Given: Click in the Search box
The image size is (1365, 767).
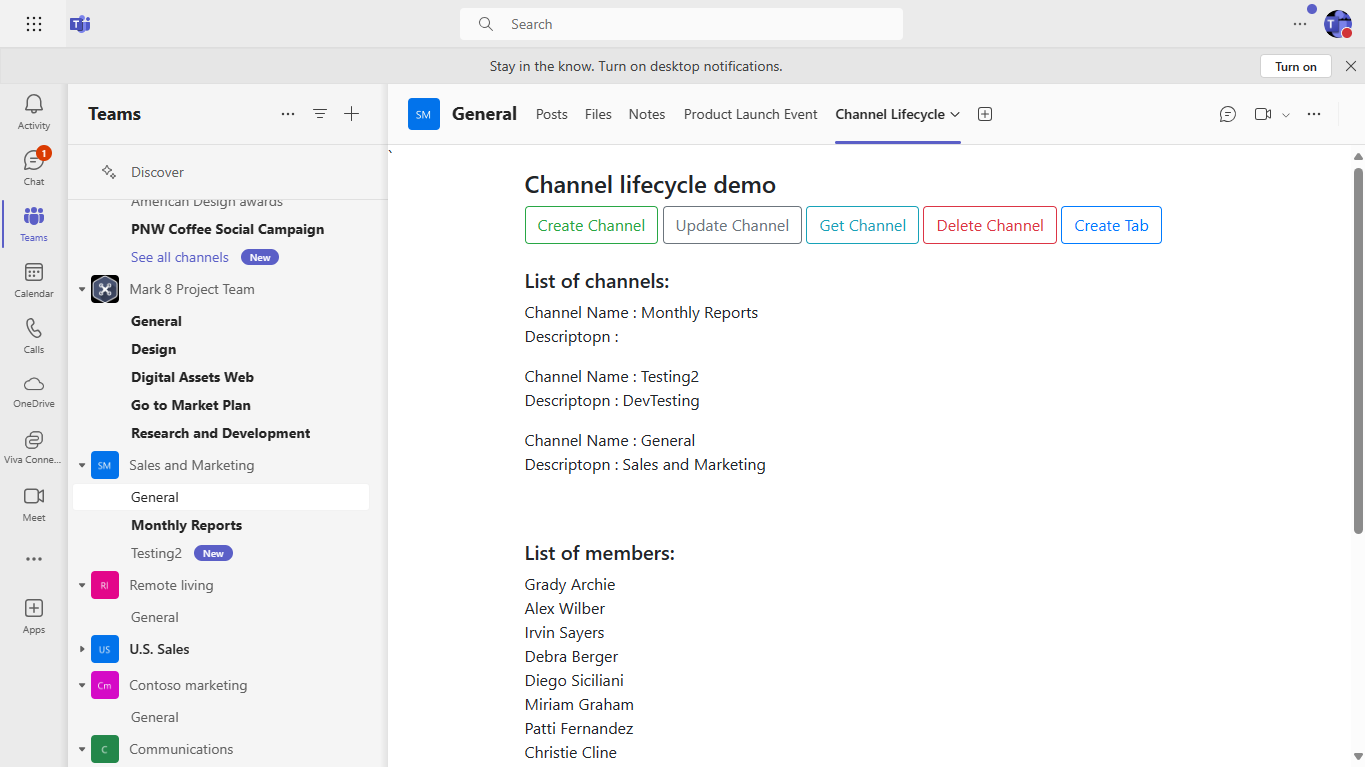Looking at the screenshot, I should (681, 24).
